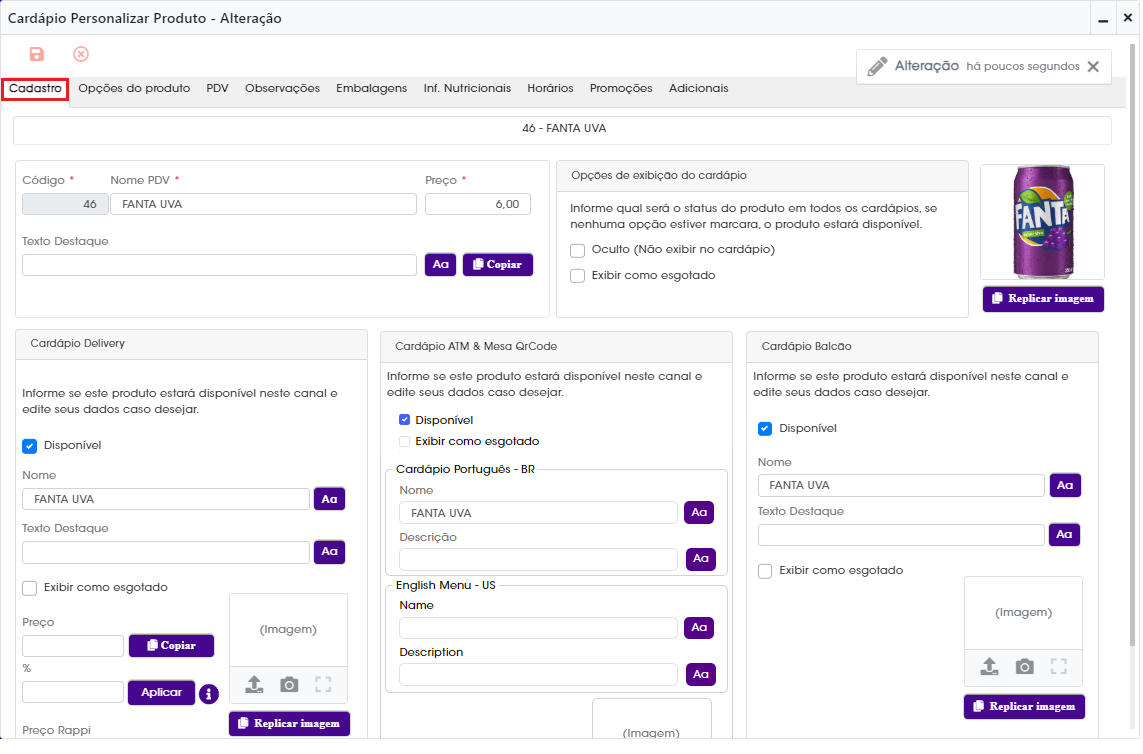Image resolution: width=1143 pixels, height=754 pixels.
Task: Click the pencil icon in Alteração notification
Action: 877,66
